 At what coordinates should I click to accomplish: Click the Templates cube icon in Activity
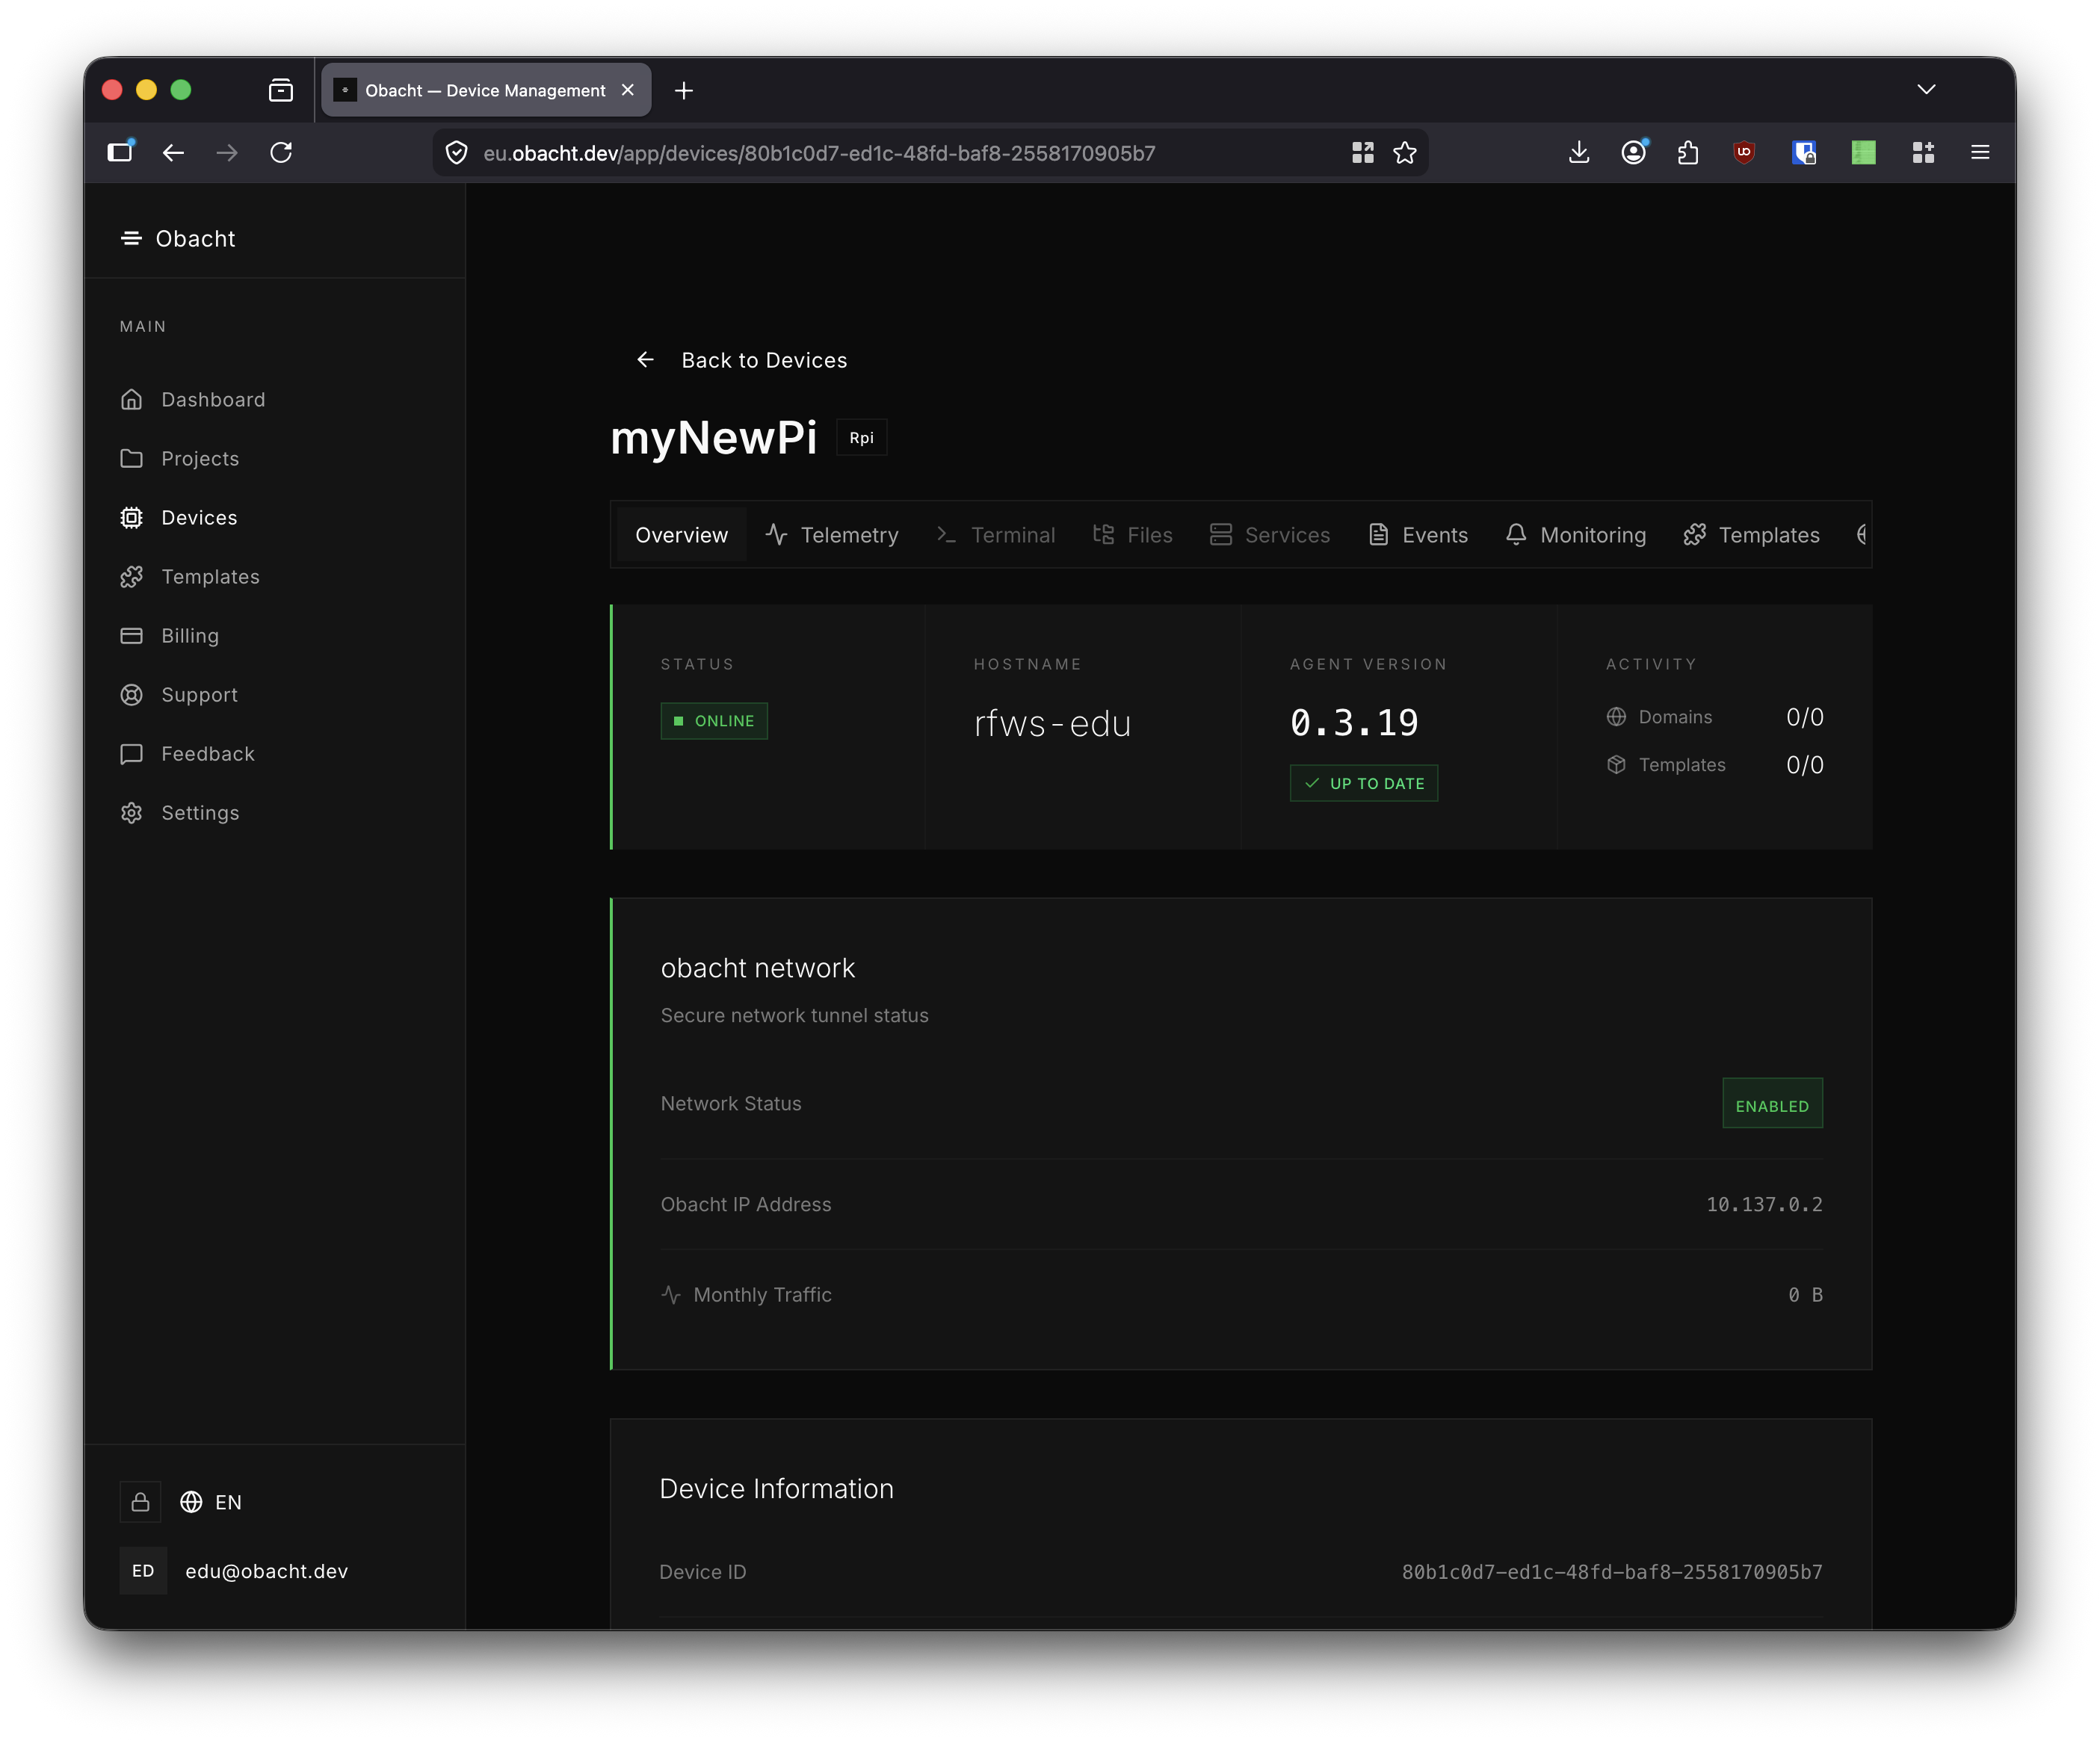1616,765
